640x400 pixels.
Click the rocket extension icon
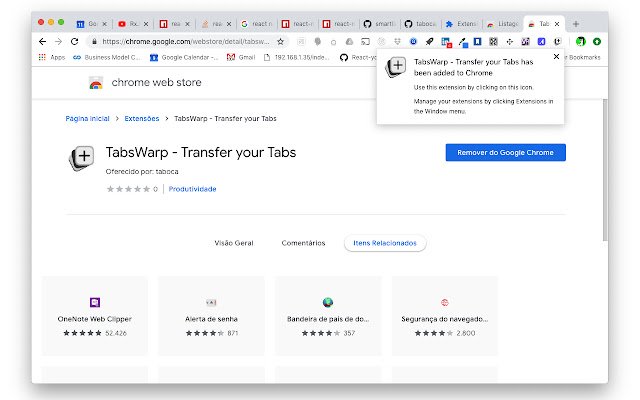coord(429,41)
